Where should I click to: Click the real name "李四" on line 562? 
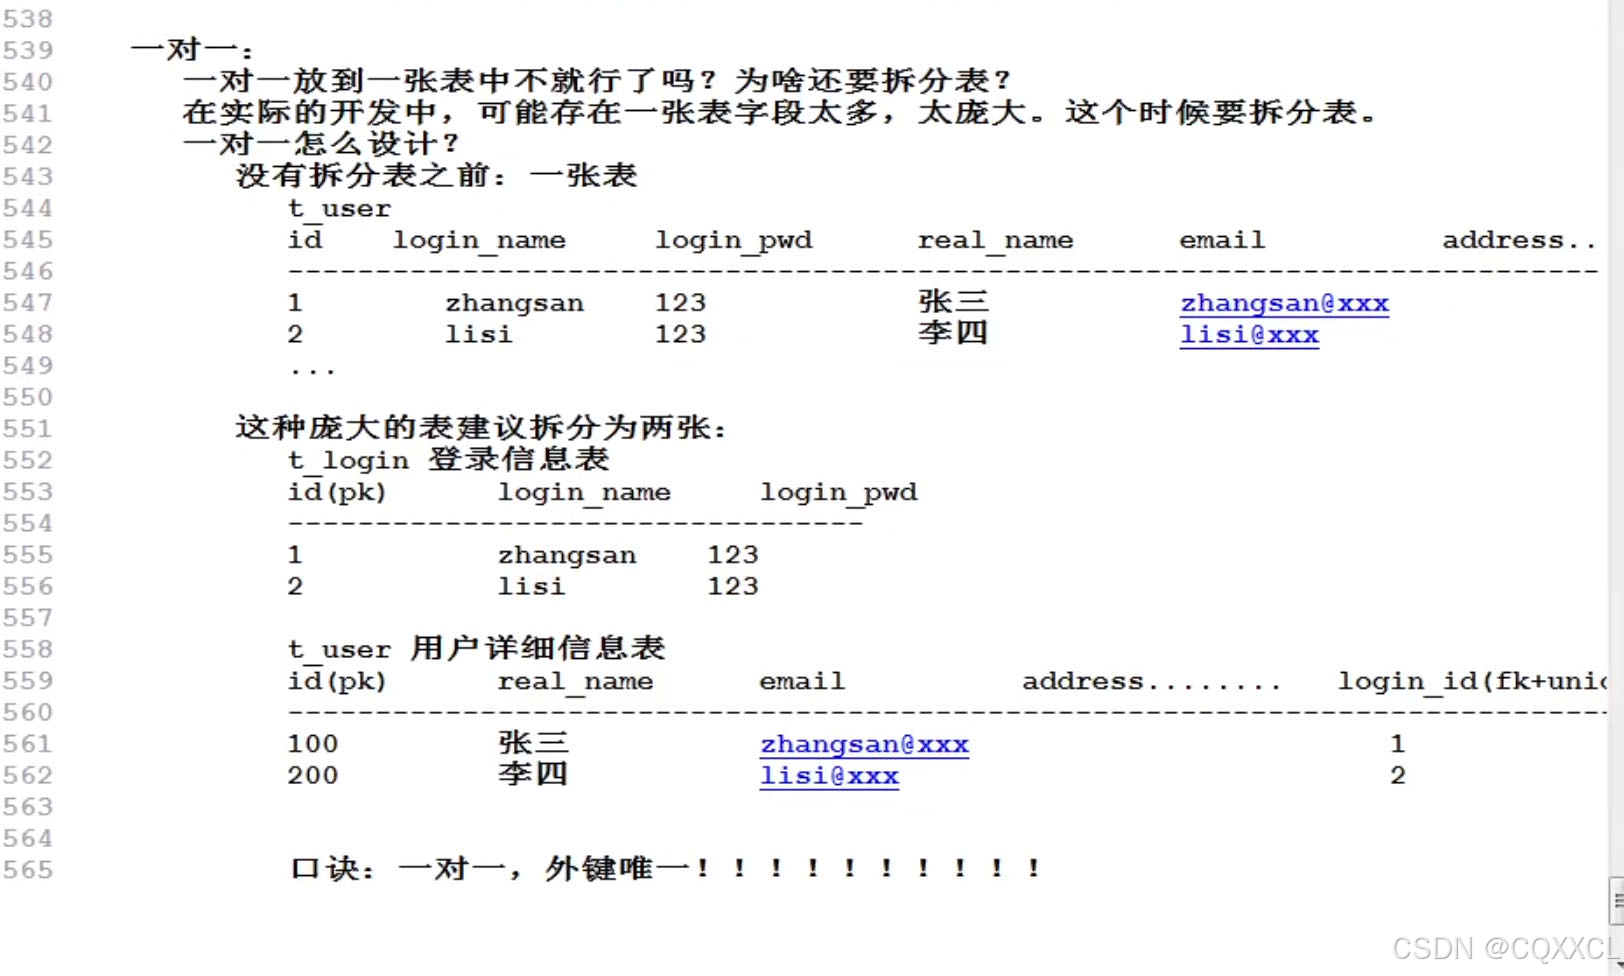[534, 774]
